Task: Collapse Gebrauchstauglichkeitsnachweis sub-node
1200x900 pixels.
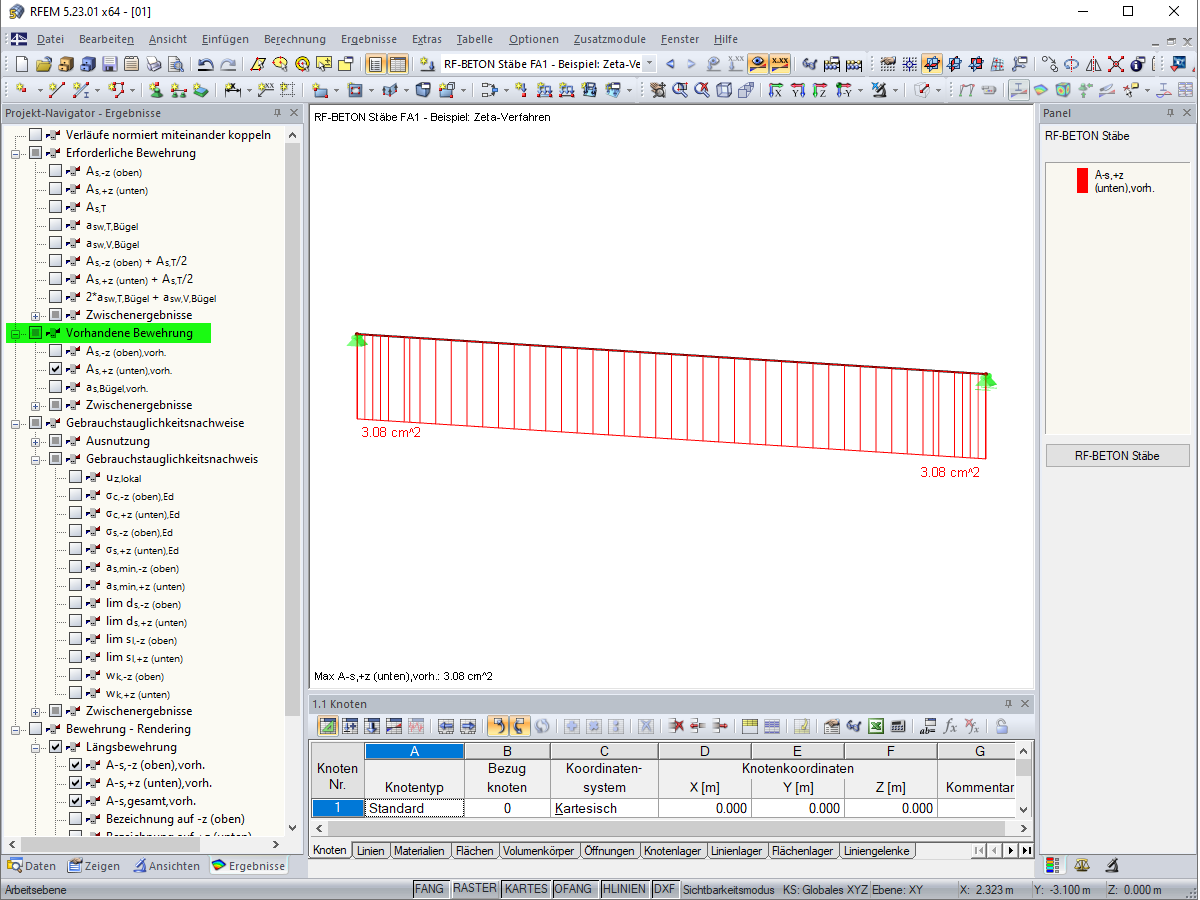Action: pos(36,460)
